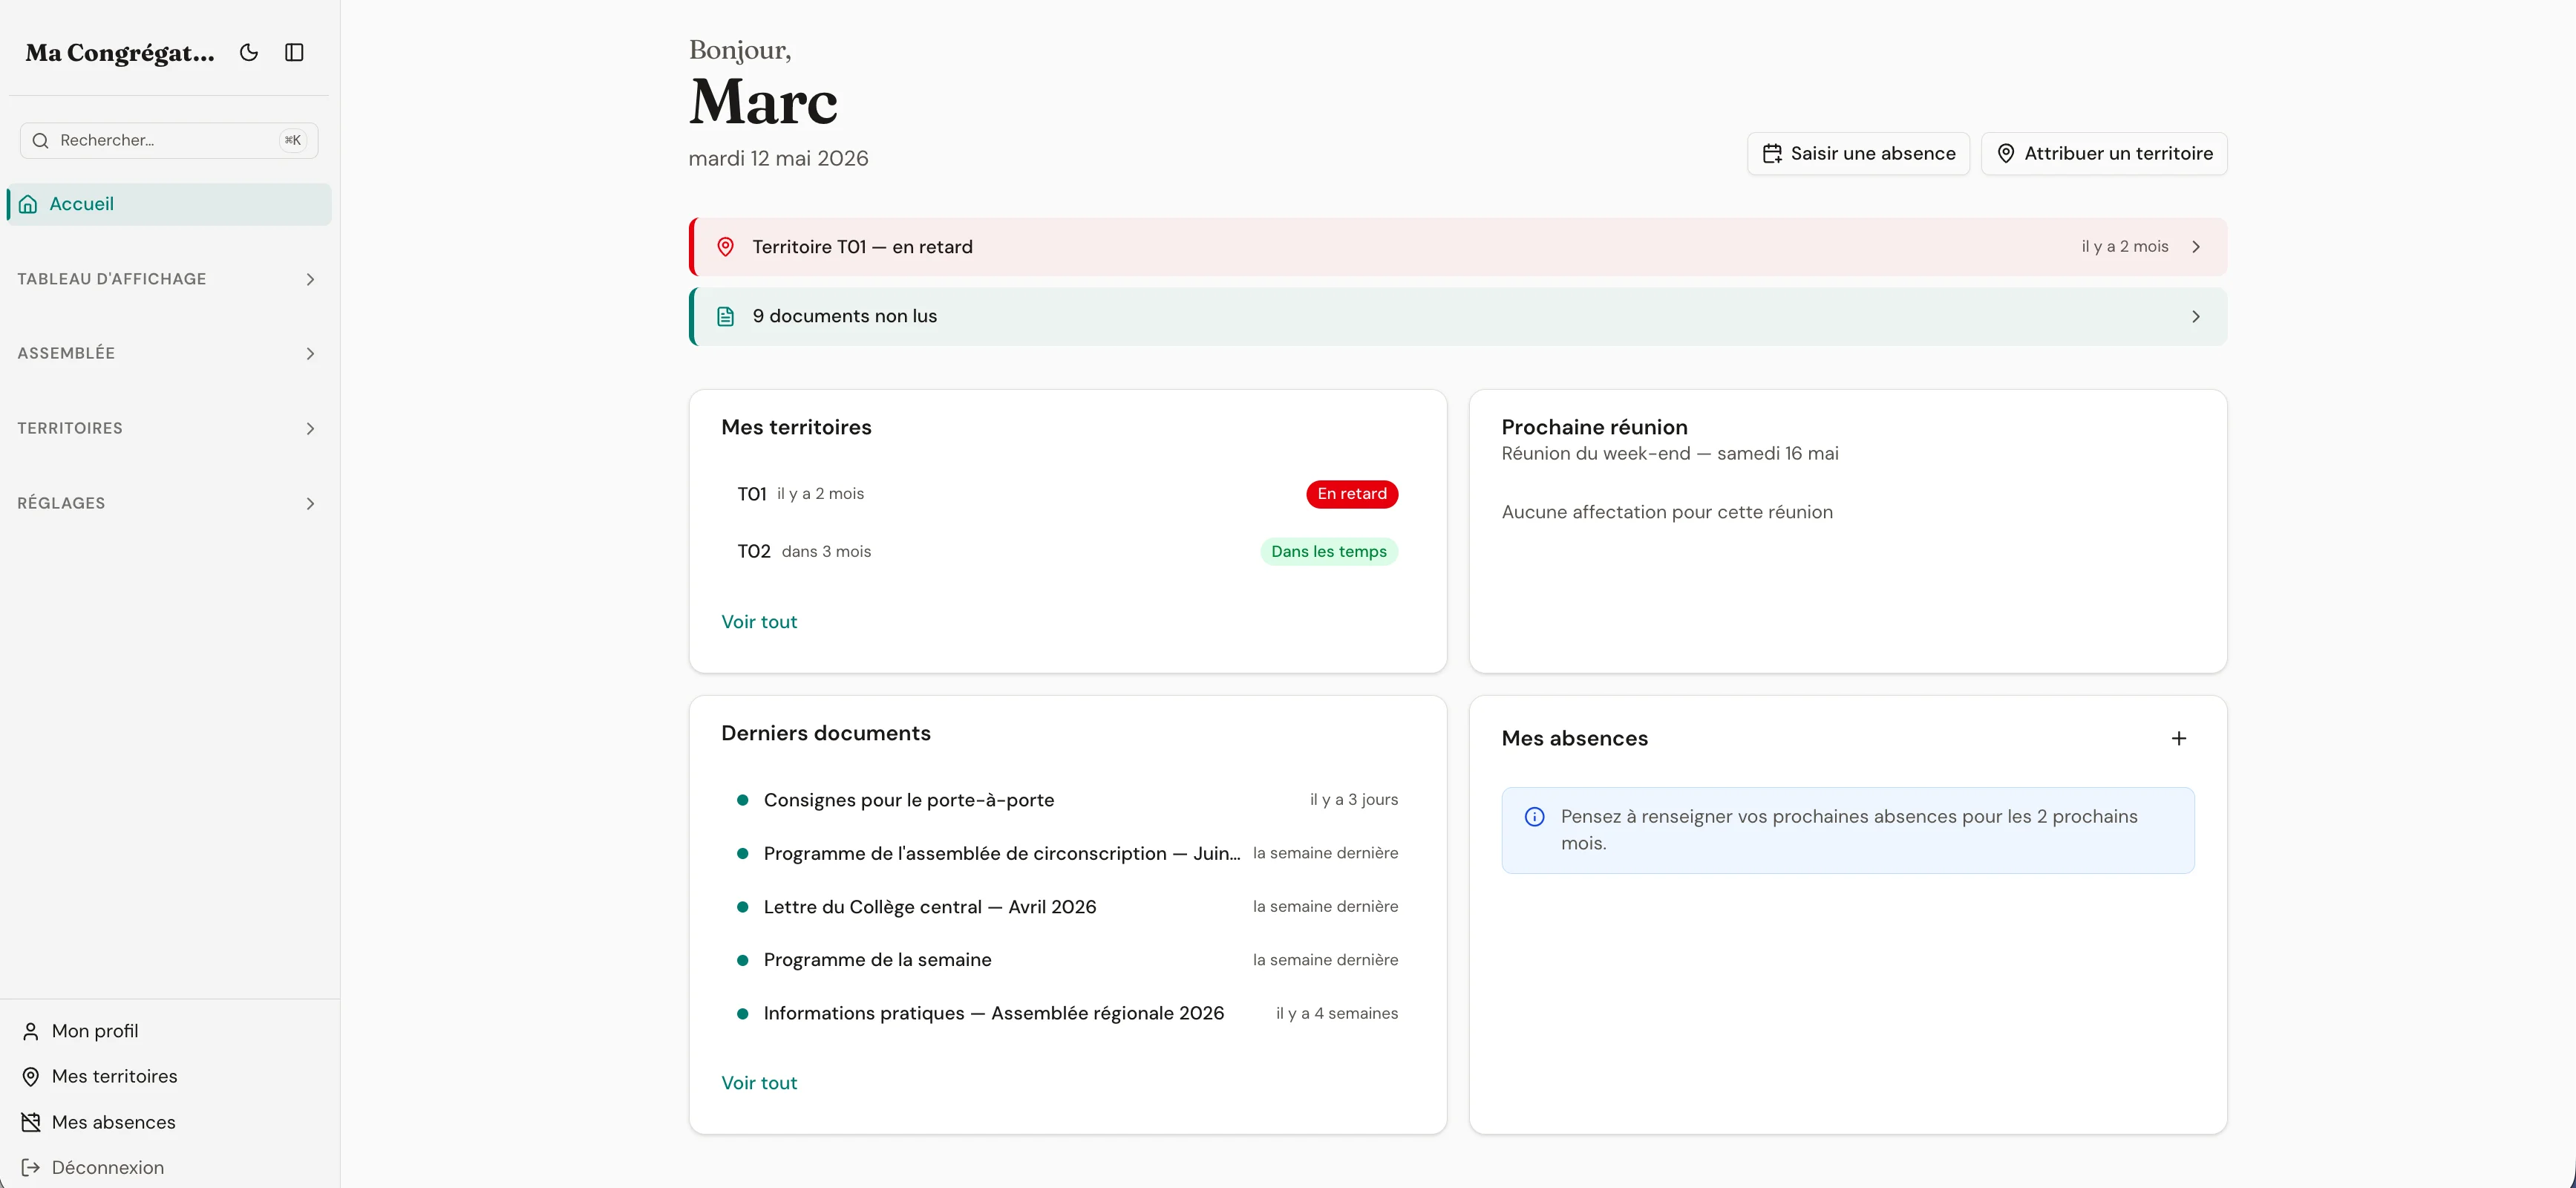Viewport: 2576px width, 1188px height.
Task: Click the Mes absences card heading
Action: point(1574,738)
